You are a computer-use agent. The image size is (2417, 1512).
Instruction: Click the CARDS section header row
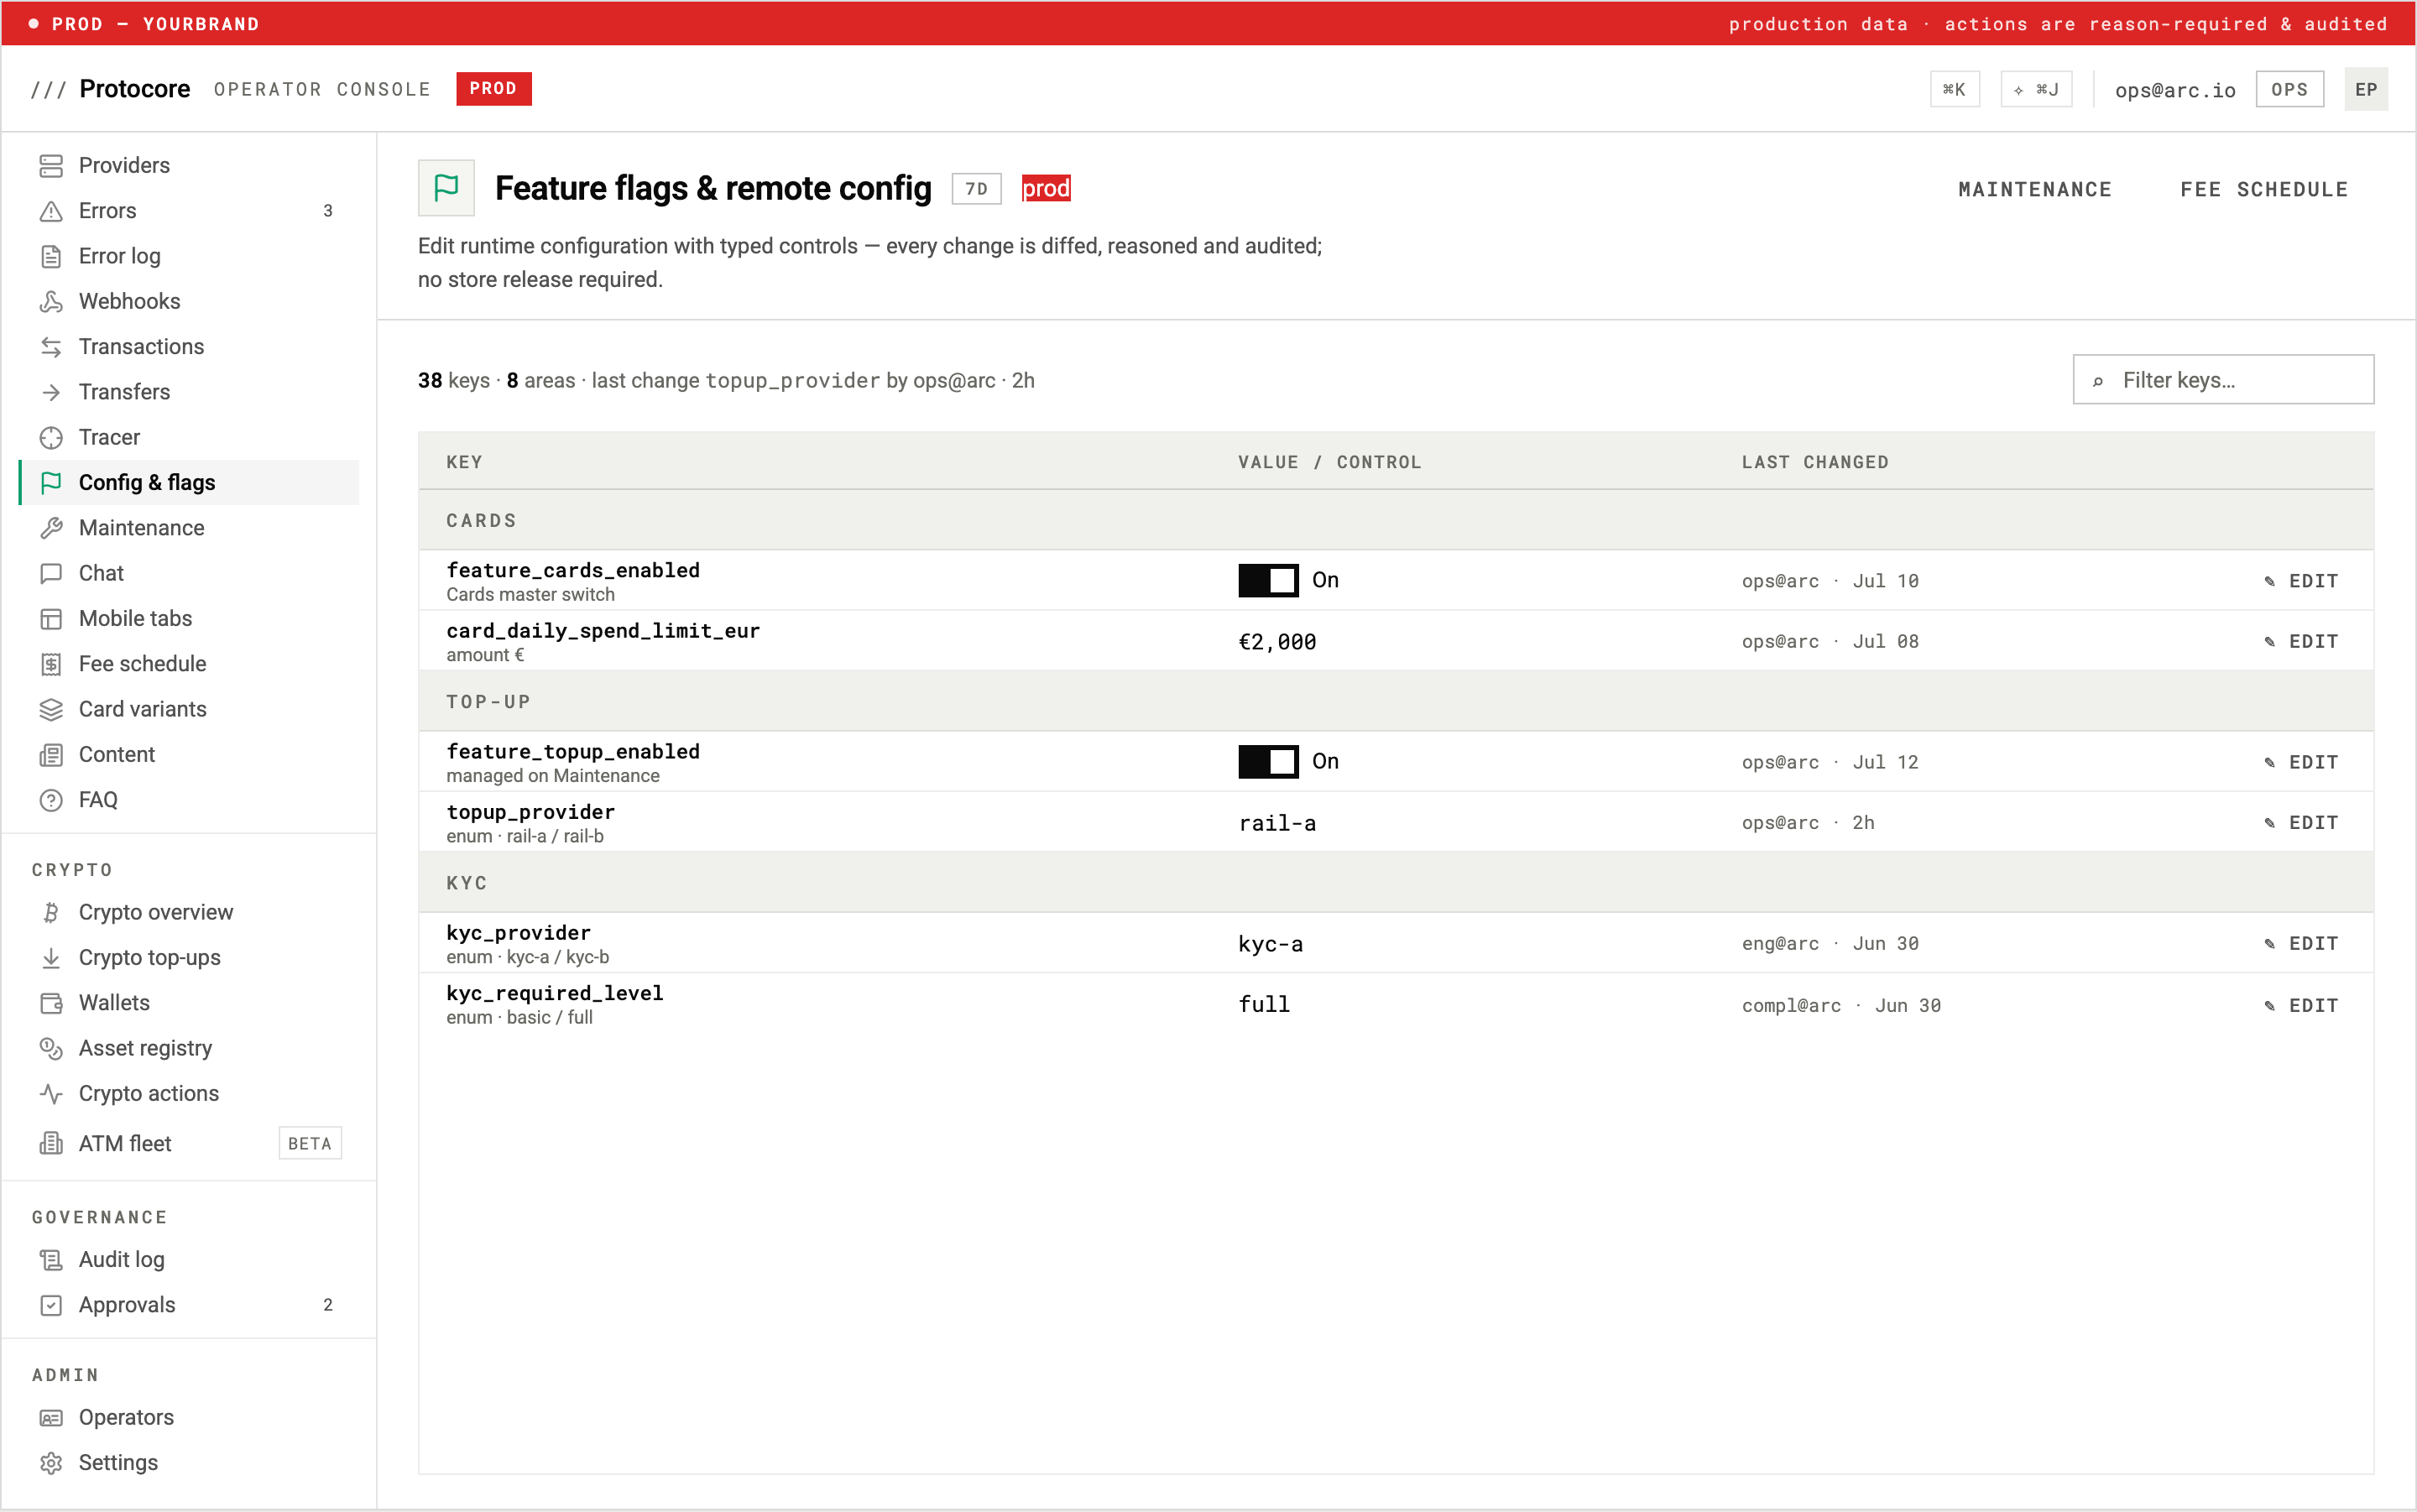coord(1395,520)
